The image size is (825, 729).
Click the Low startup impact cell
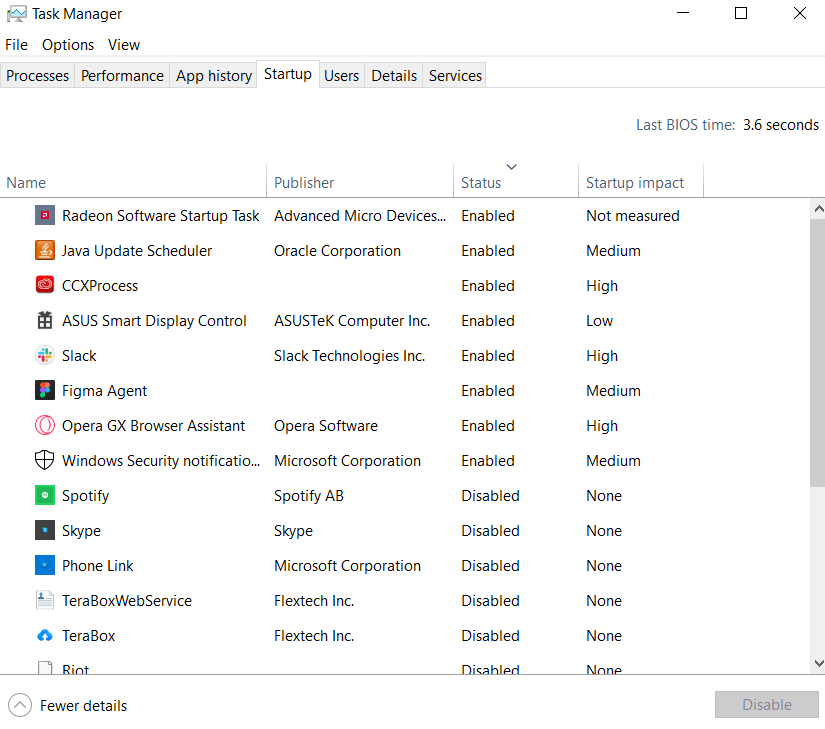pos(599,321)
